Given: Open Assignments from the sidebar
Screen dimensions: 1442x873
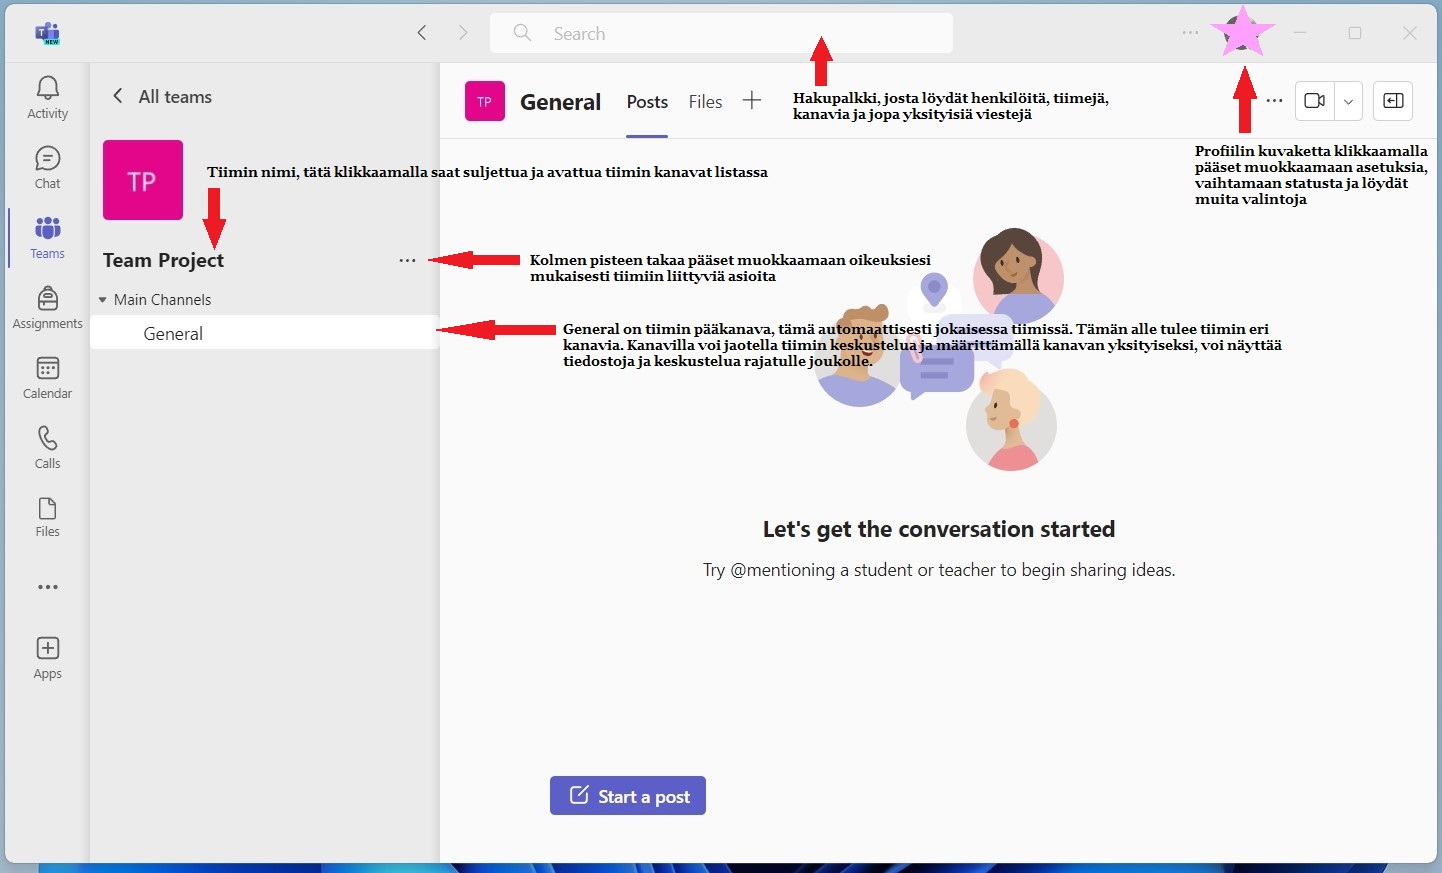Looking at the screenshot, I should tap(47, 307).
